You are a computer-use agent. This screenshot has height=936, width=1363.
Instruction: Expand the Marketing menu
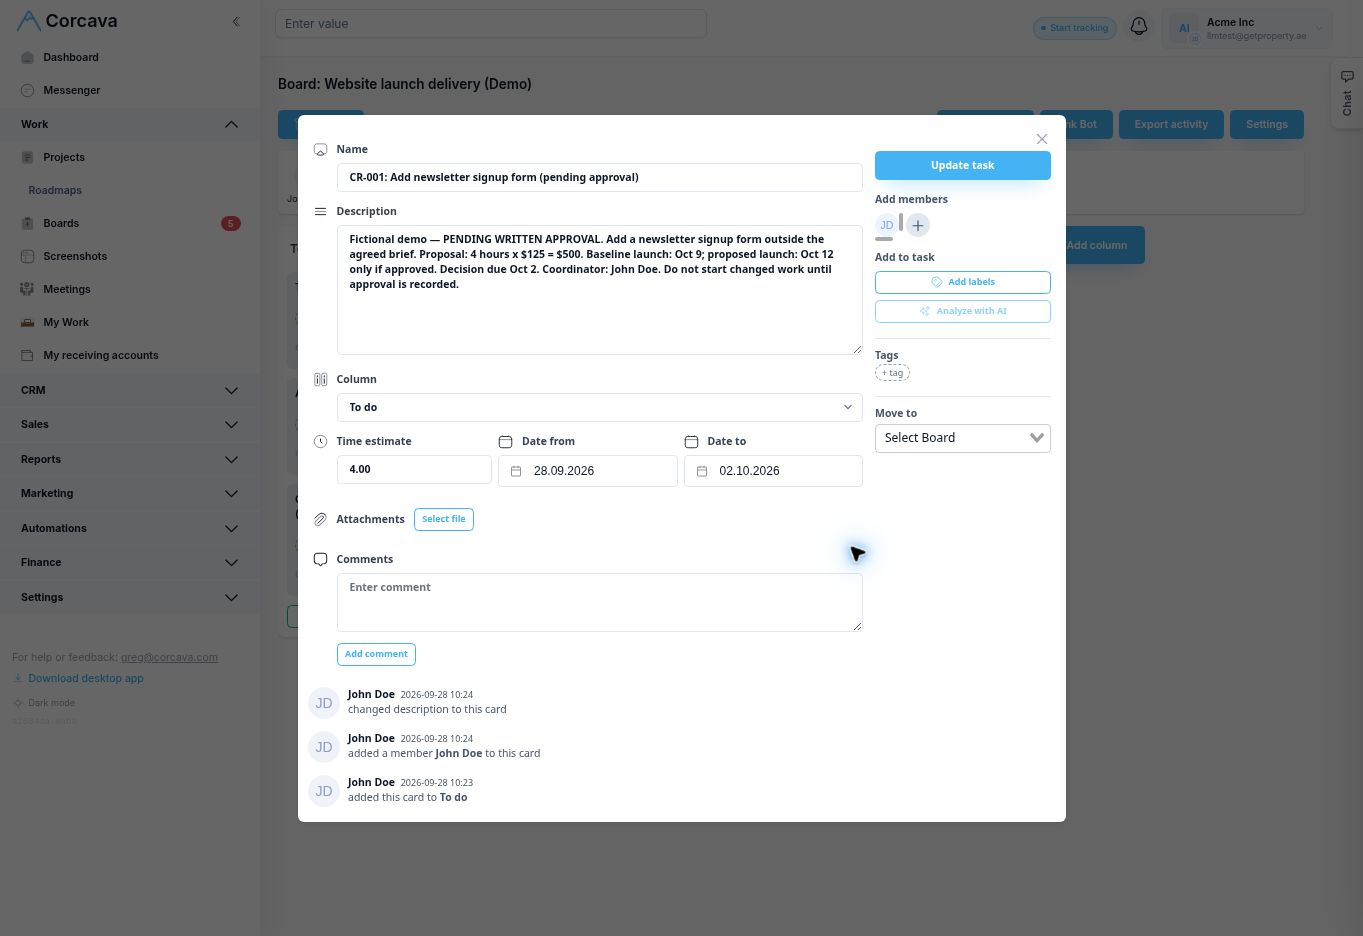(x=130, y=493)
